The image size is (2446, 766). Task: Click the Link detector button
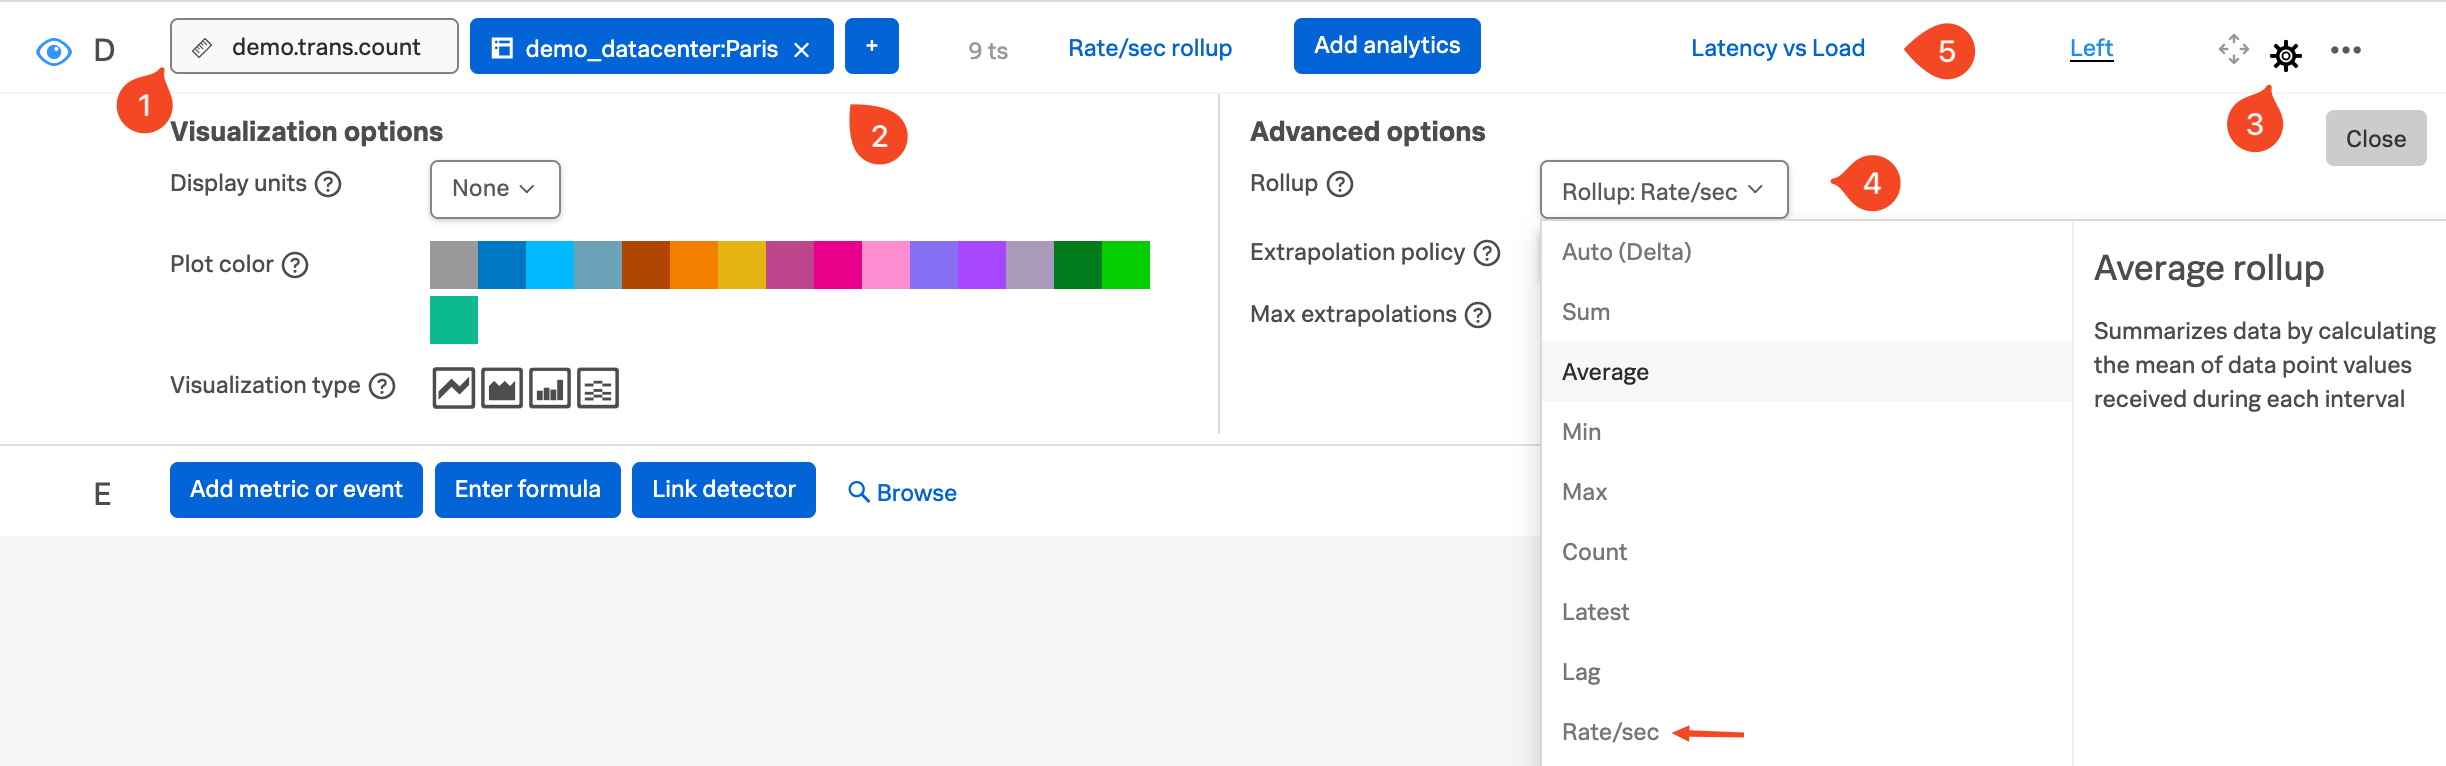[723, 489]
